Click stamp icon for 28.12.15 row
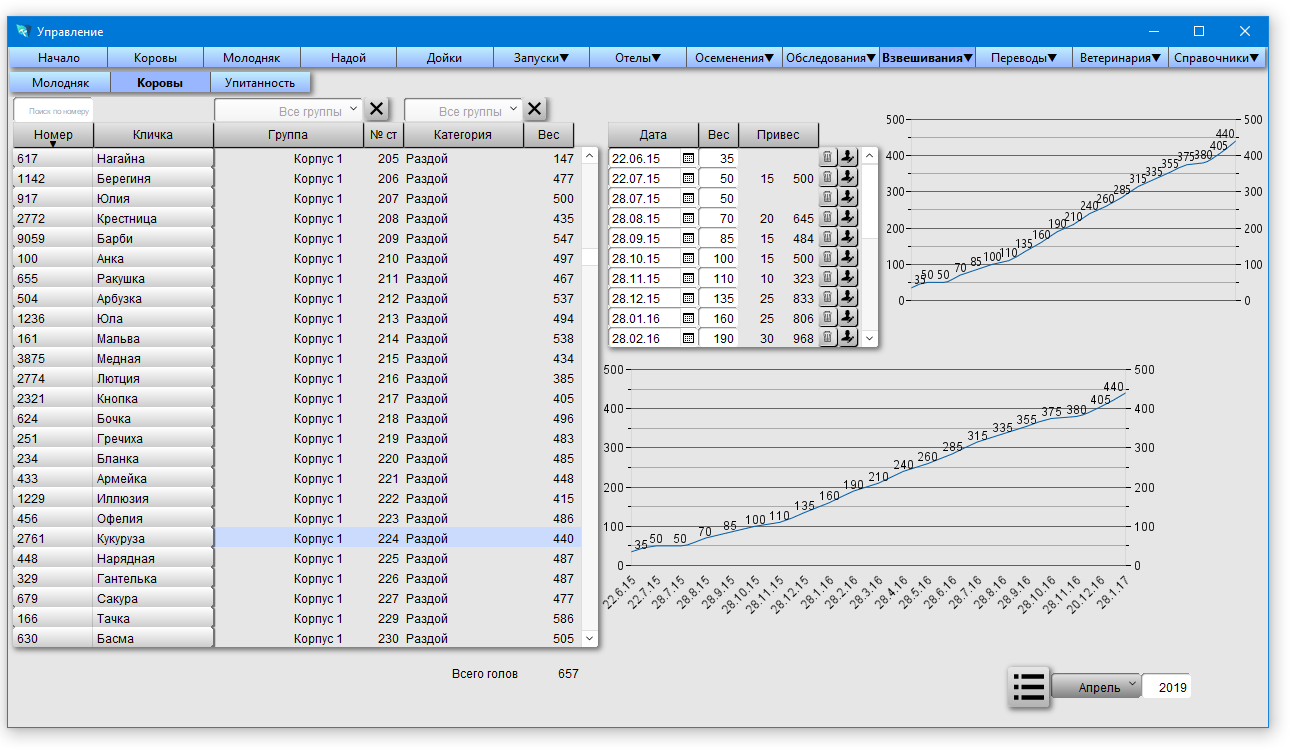The height and width of the screenshot is (750, 1290). click(848, 298)
